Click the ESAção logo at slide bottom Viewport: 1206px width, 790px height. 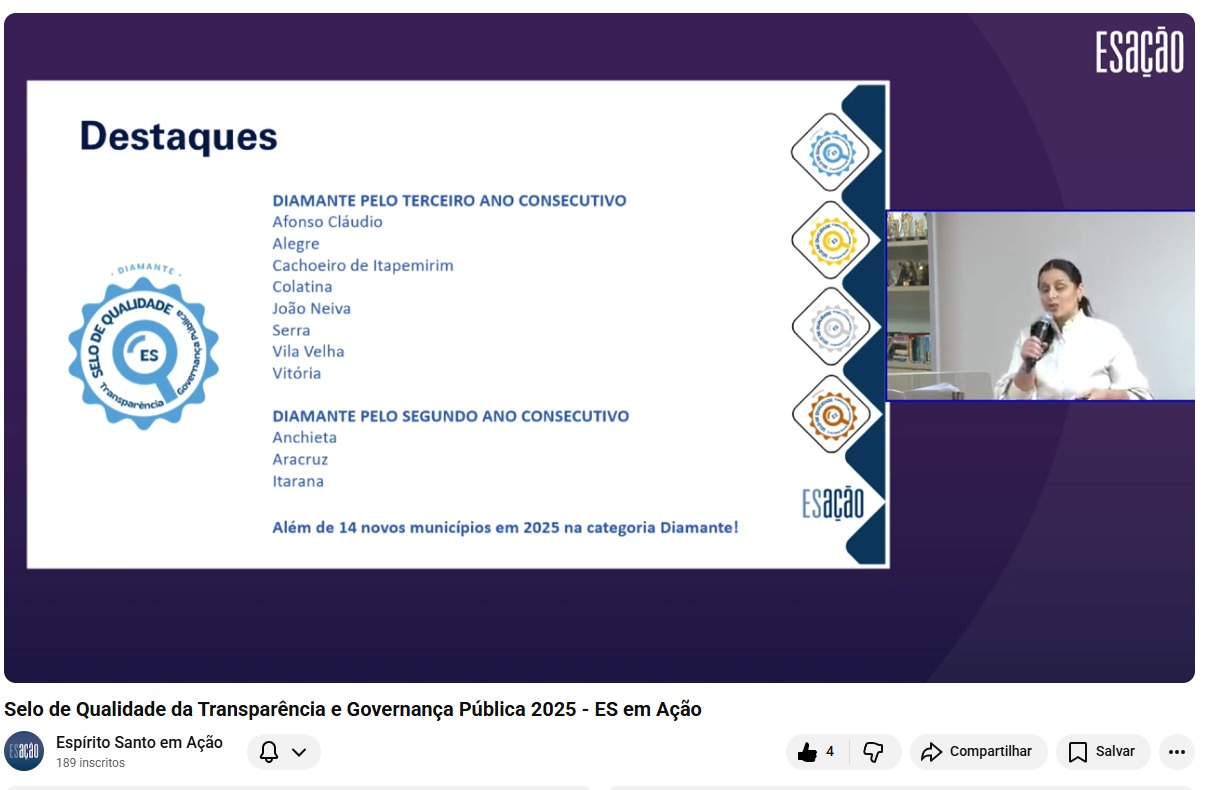pos(832,503)
